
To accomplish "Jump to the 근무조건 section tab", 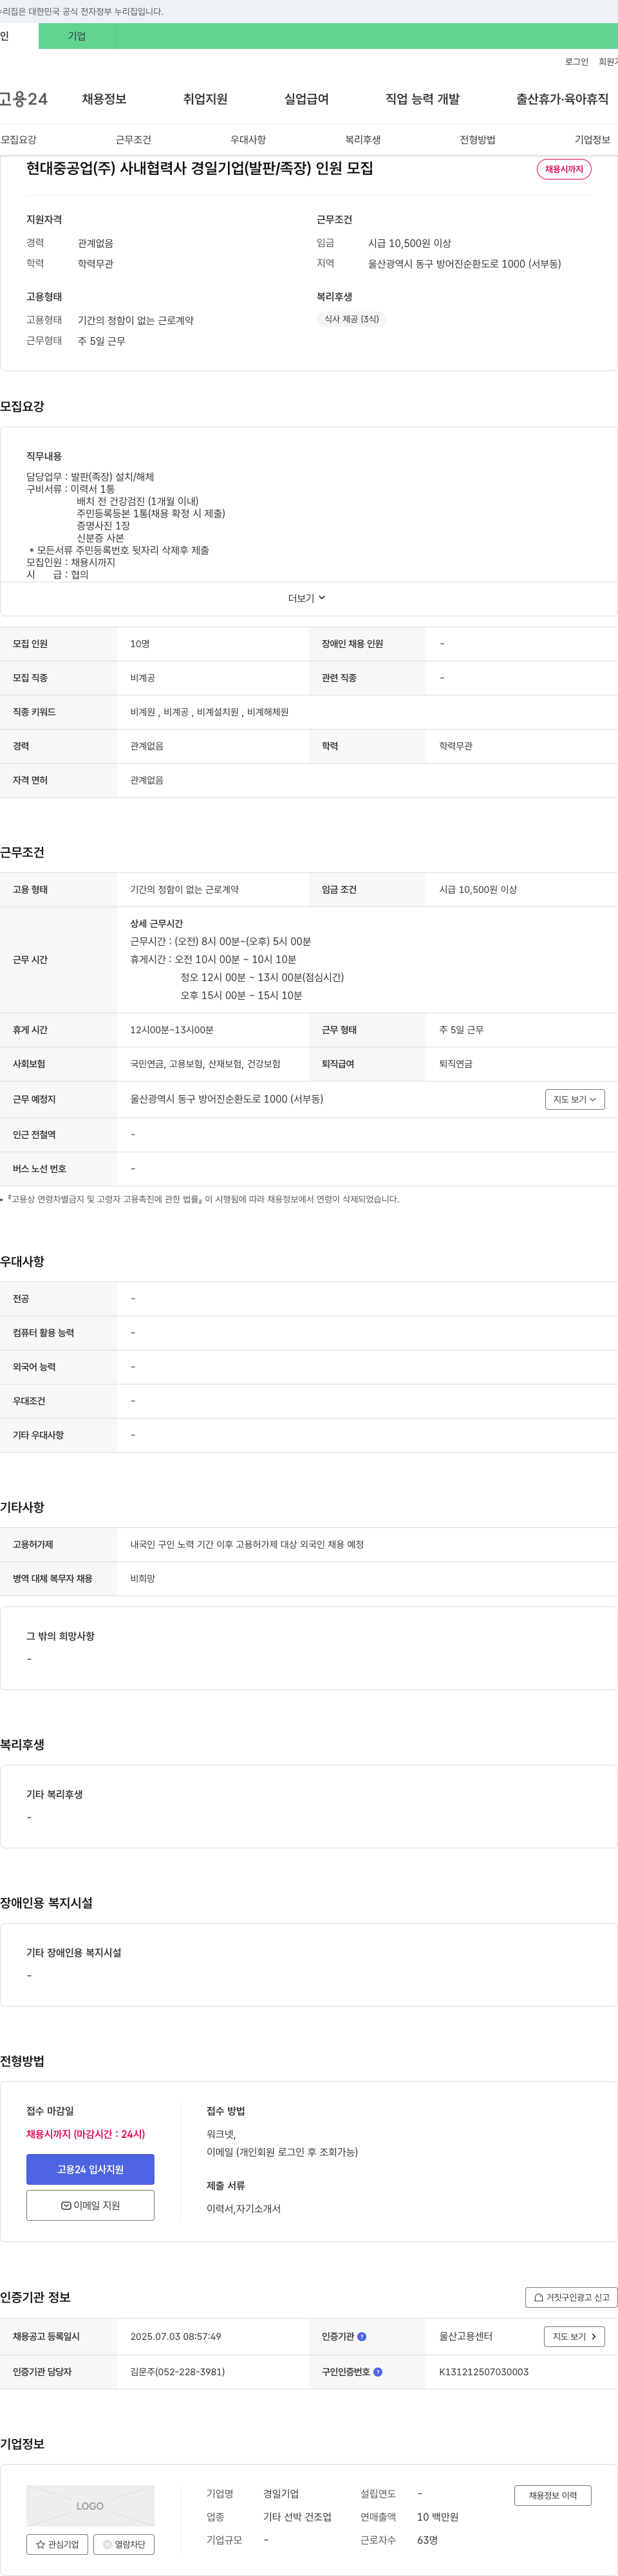I will point(133,140).
